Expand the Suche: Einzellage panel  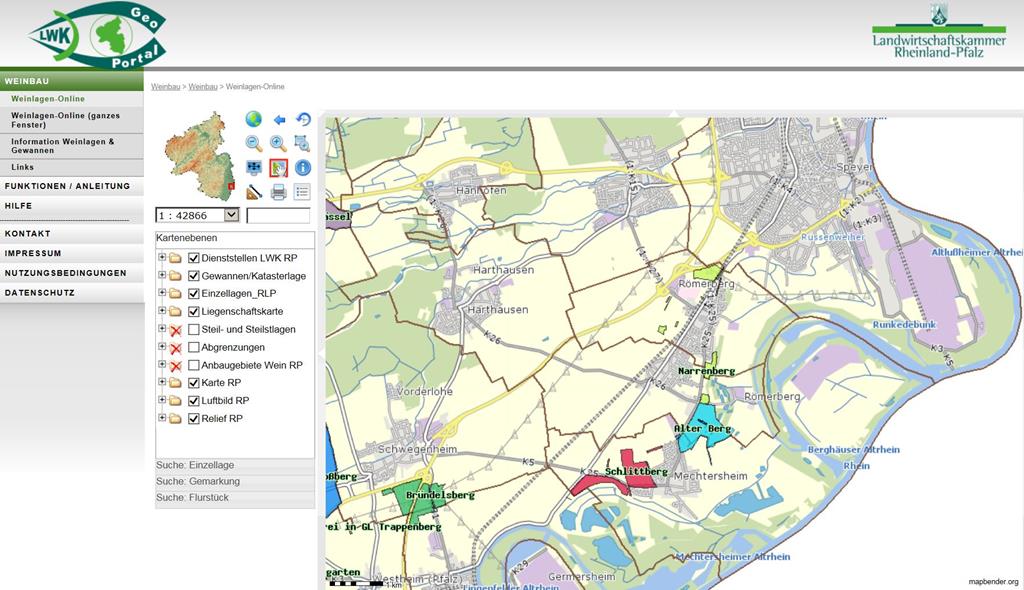point(234,465)
